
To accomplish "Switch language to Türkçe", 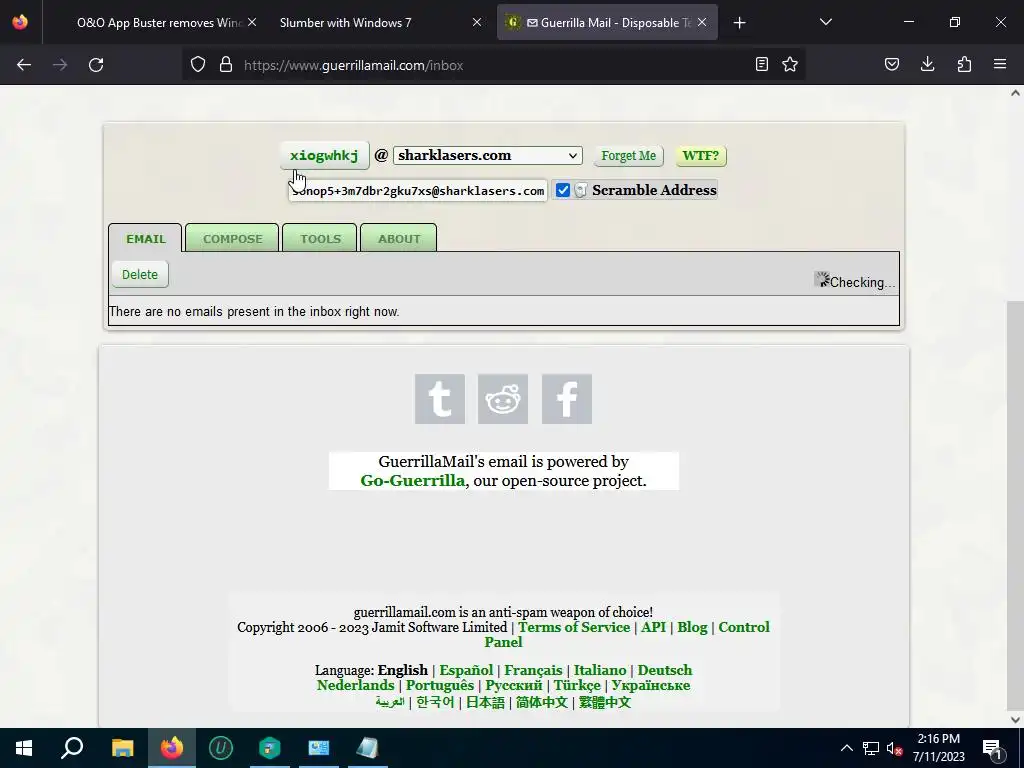I will pyautogui.click(x=577, y=685).
